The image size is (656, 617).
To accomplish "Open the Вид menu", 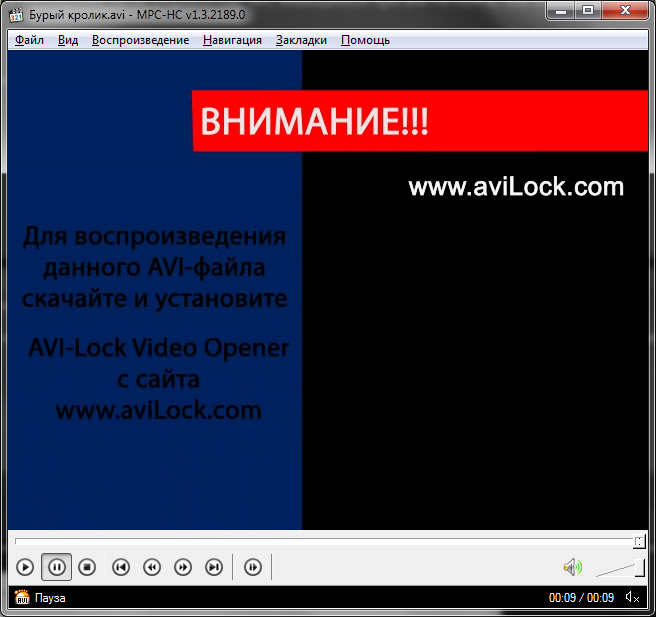I will (x=68, y=40).
